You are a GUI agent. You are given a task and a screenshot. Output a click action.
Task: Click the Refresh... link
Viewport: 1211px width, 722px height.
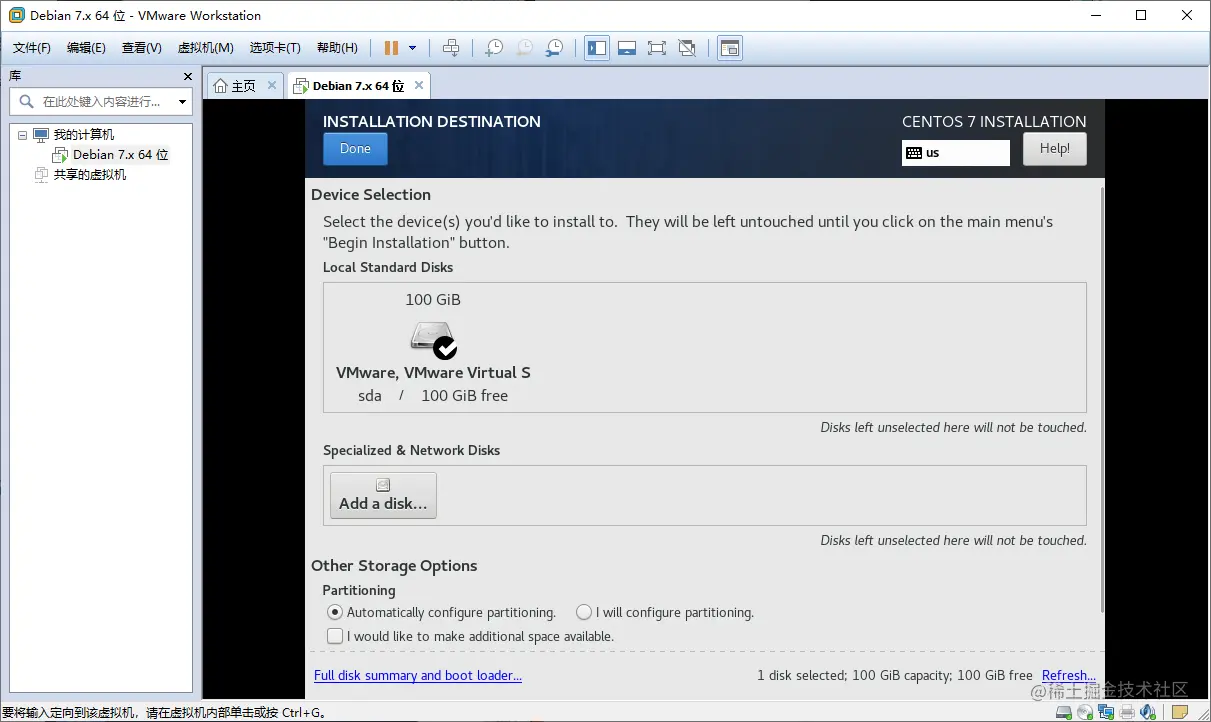[x=1069, y=676]
